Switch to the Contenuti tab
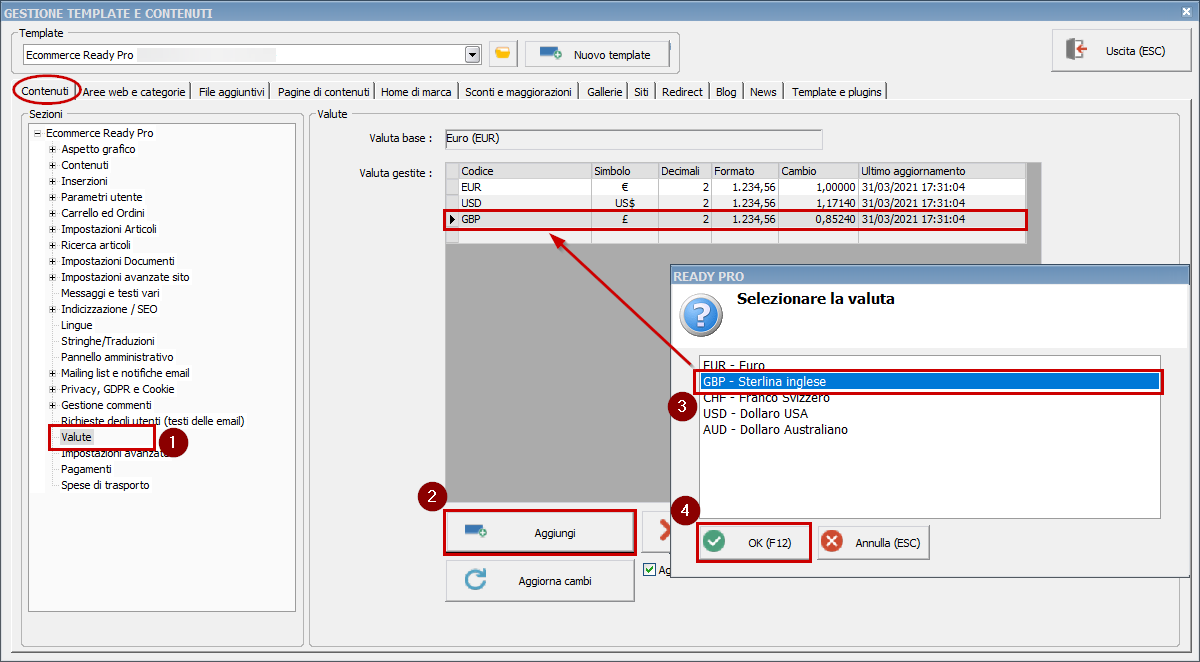 (46, 91)
